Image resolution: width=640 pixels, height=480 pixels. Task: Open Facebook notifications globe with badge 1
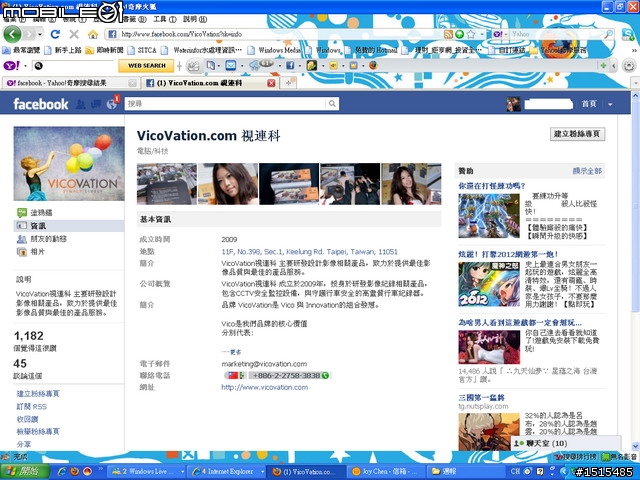pos(112,104)
